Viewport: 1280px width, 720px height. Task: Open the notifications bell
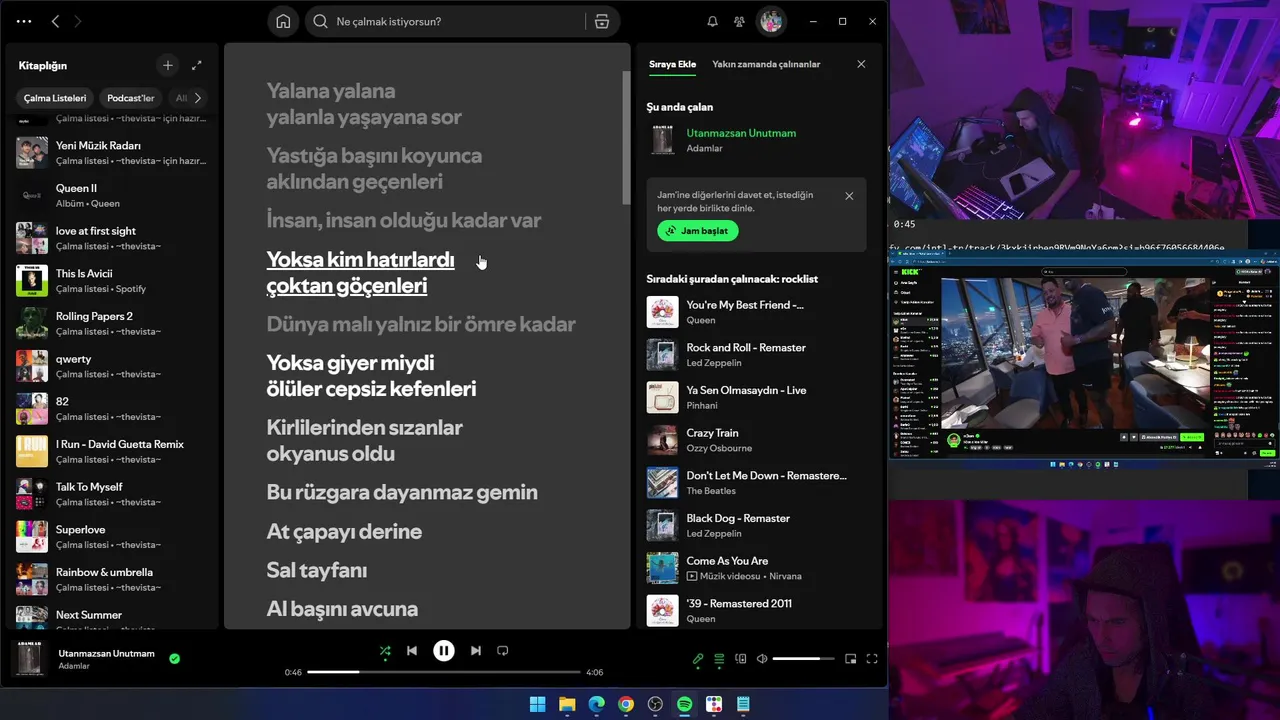pyautogui.click(x=712, y=21)
